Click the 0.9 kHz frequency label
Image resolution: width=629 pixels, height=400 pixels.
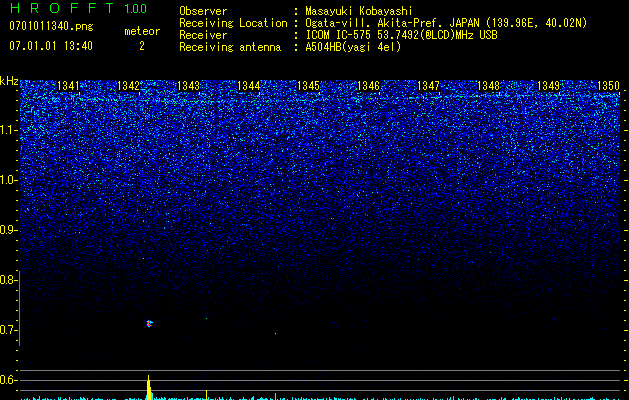coord(9,230)
